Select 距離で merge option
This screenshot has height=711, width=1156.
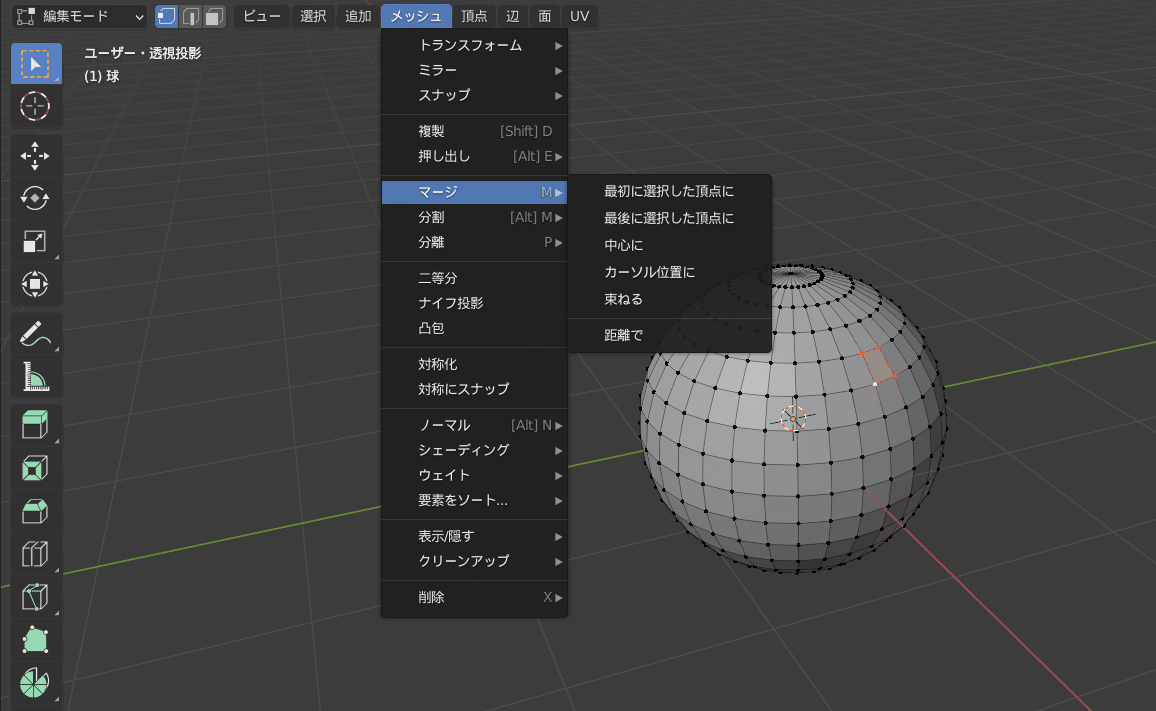tap(669, 336)
